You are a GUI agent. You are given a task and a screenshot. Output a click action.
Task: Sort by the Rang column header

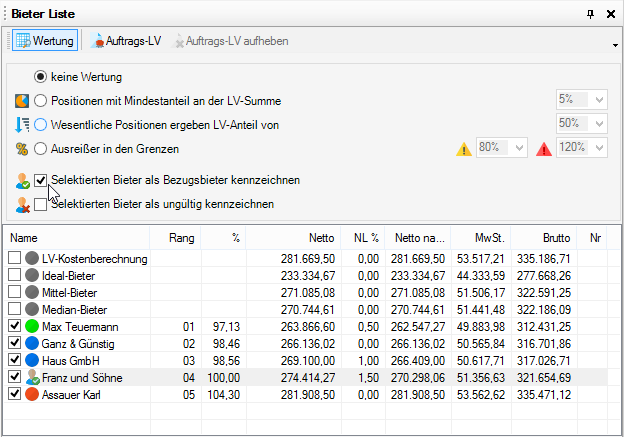click(x=176, y=238)
